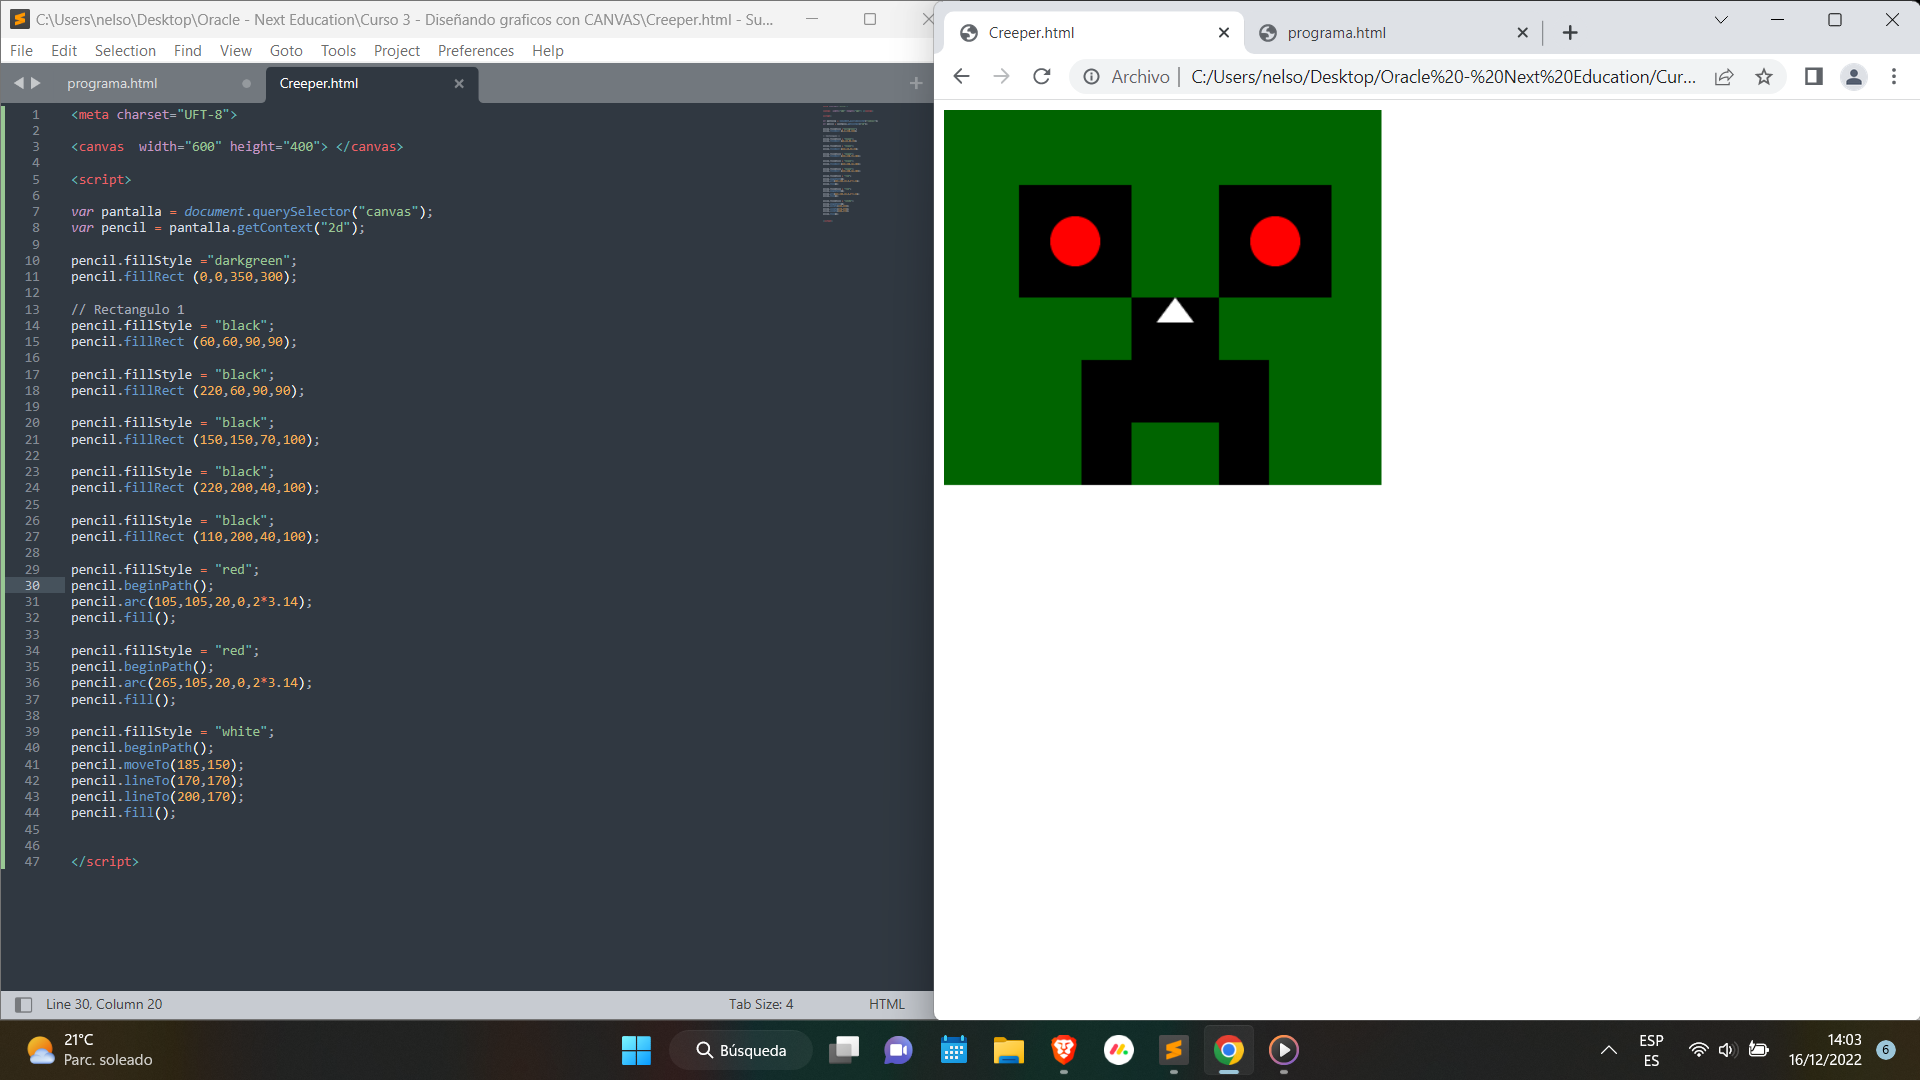This screenshot has width=1920, height=1080.
Task: Open the Windows Start menu
Action: (636, 1050)
